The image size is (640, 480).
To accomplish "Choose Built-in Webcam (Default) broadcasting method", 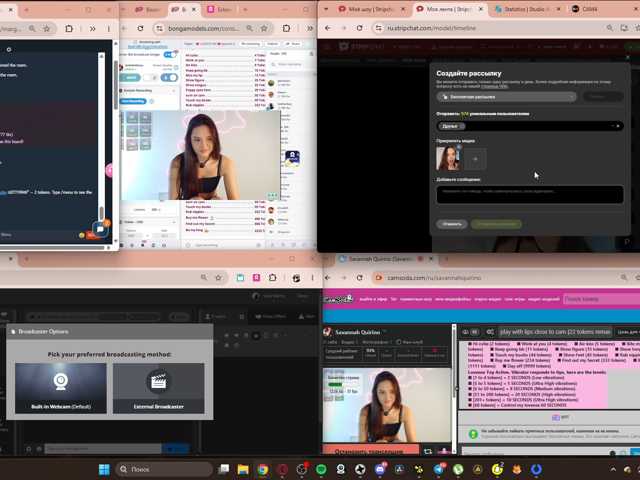I will 61,388.
